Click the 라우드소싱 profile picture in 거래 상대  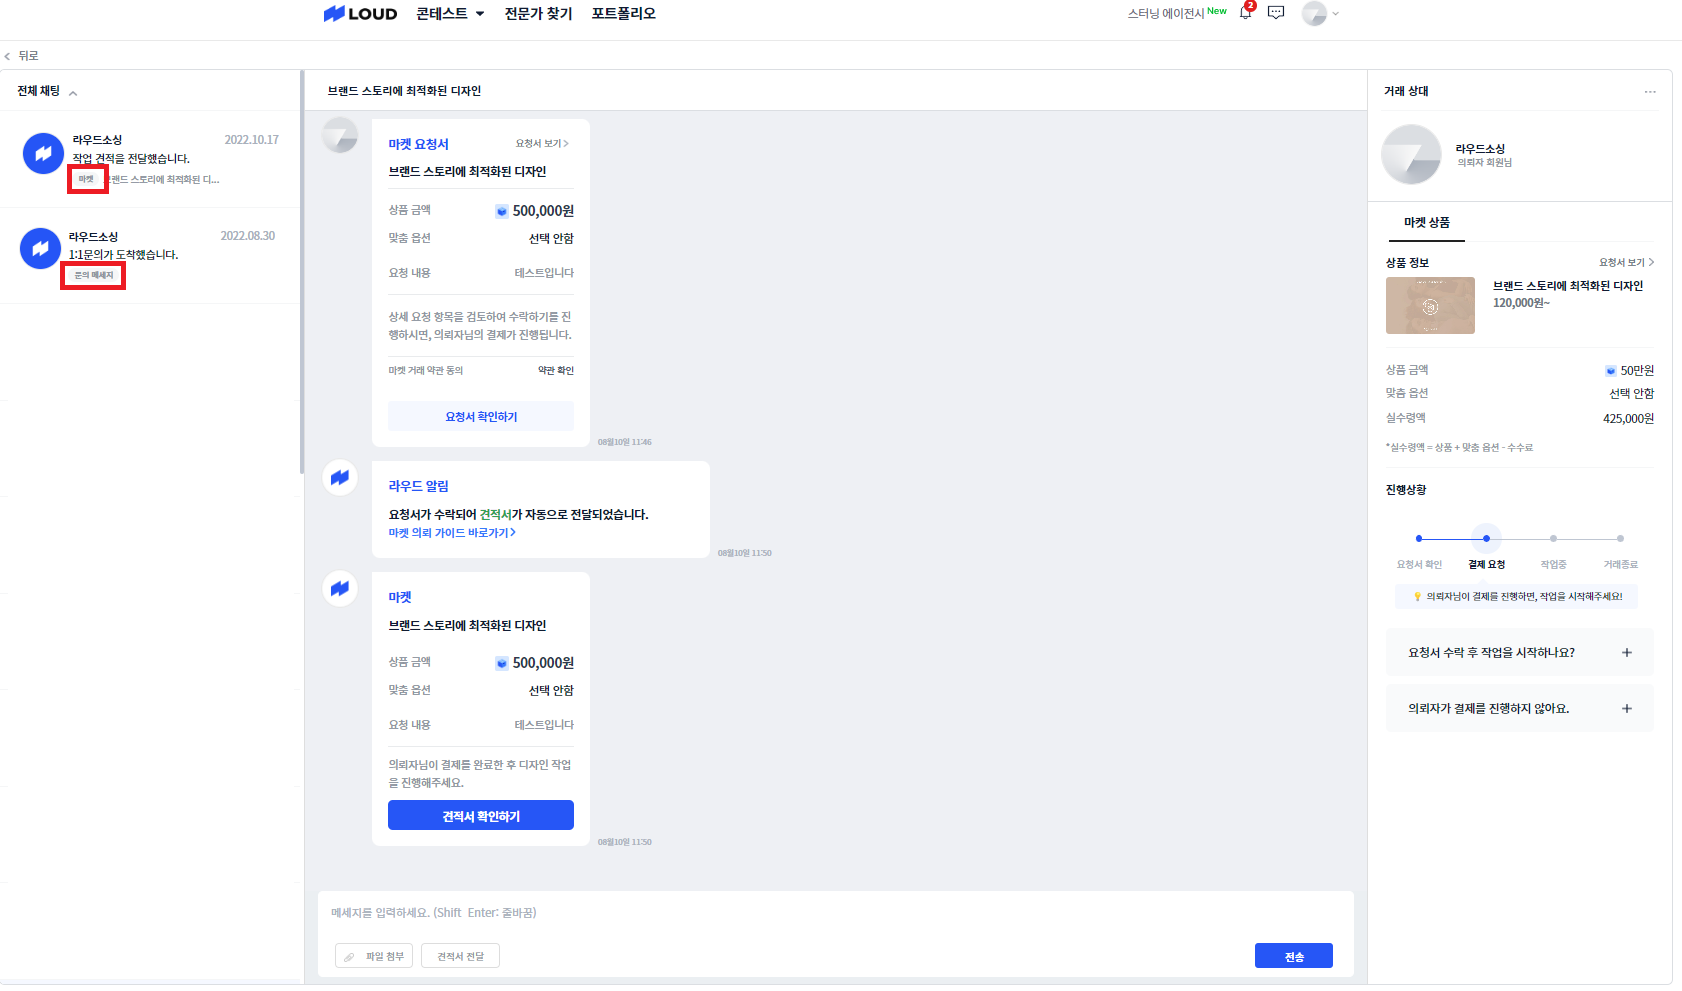point(1411,154)
